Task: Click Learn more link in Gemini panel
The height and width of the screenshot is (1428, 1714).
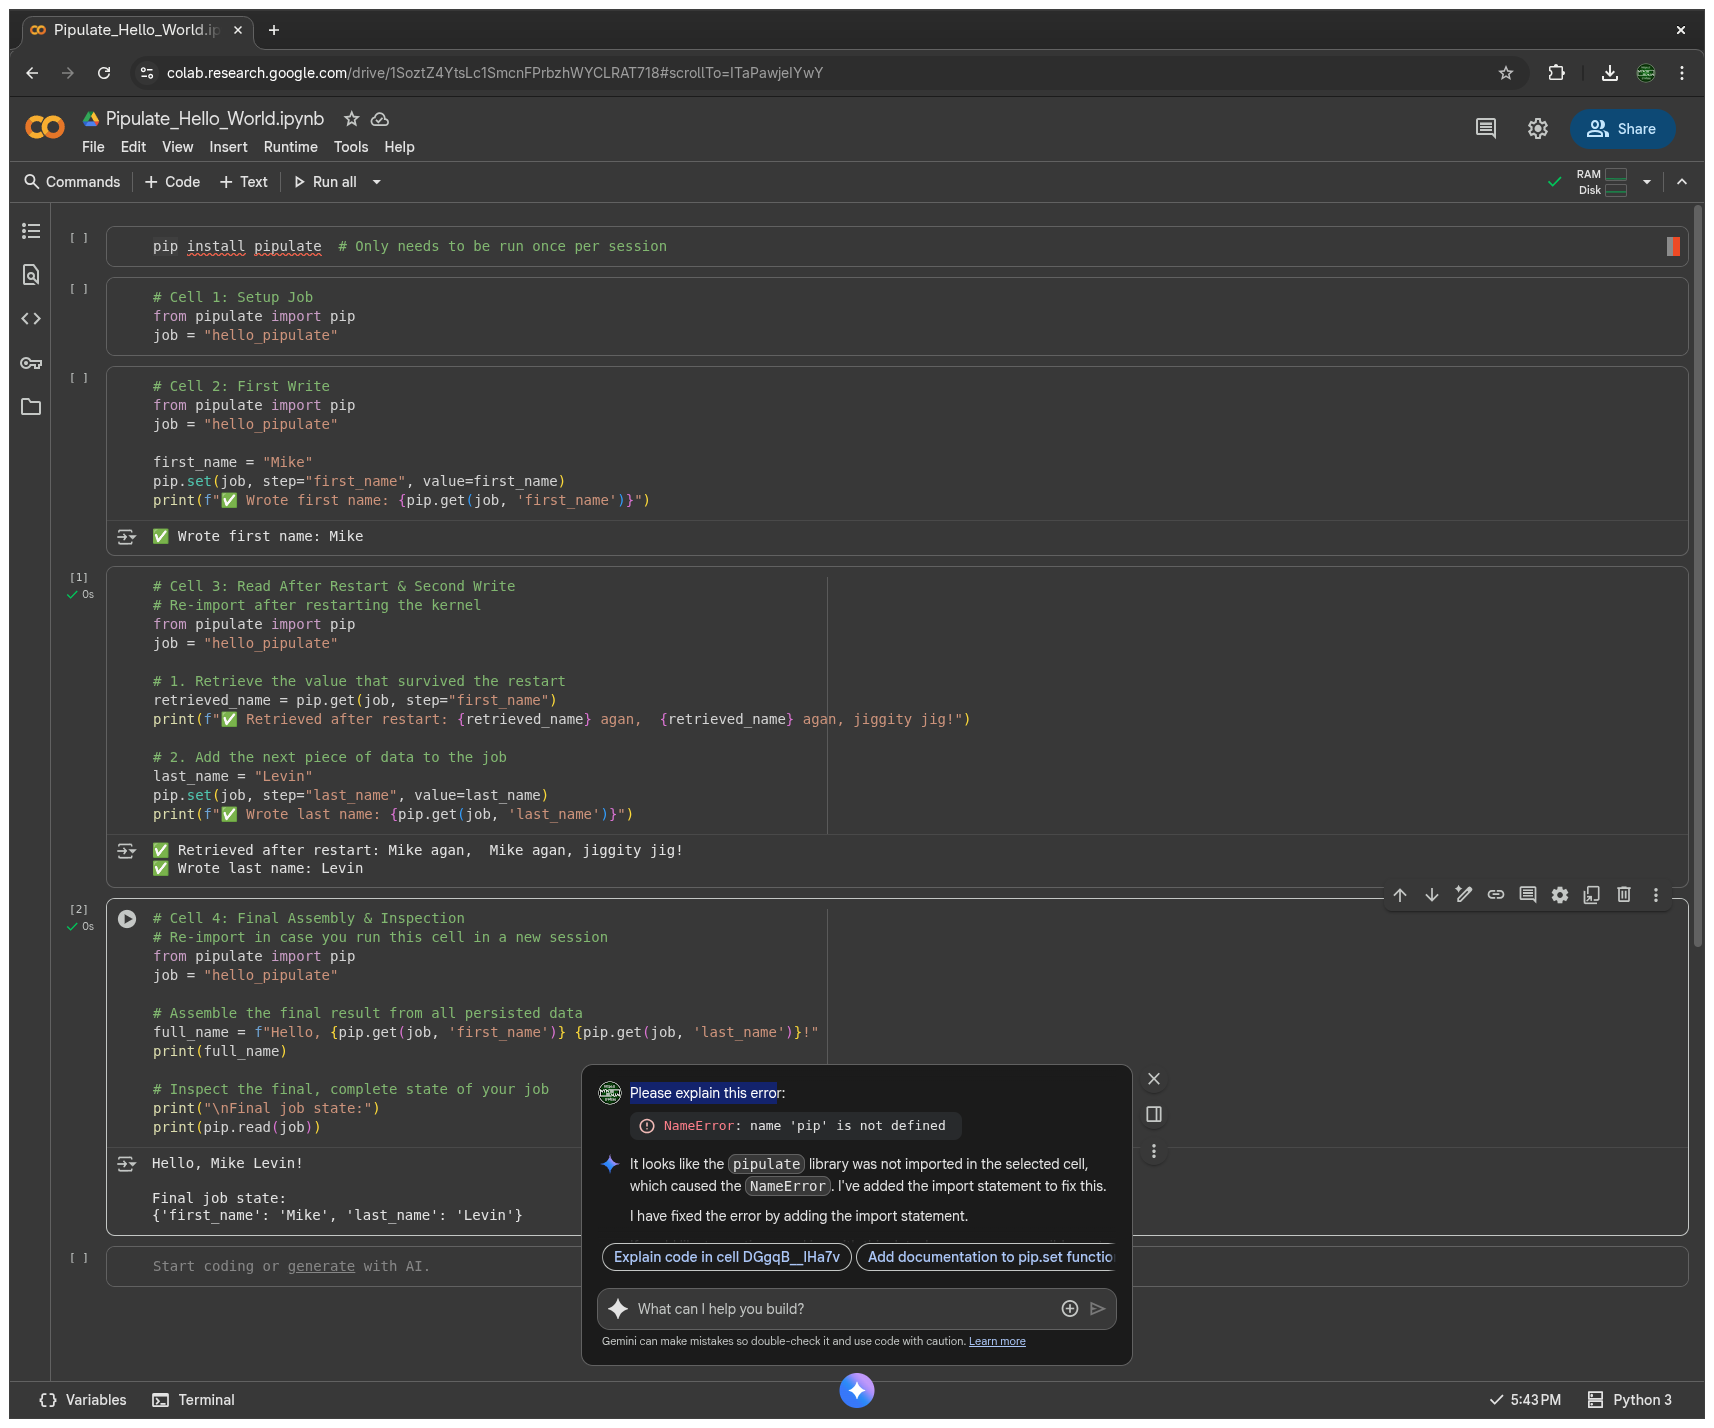Action: tap(997, 1342)
